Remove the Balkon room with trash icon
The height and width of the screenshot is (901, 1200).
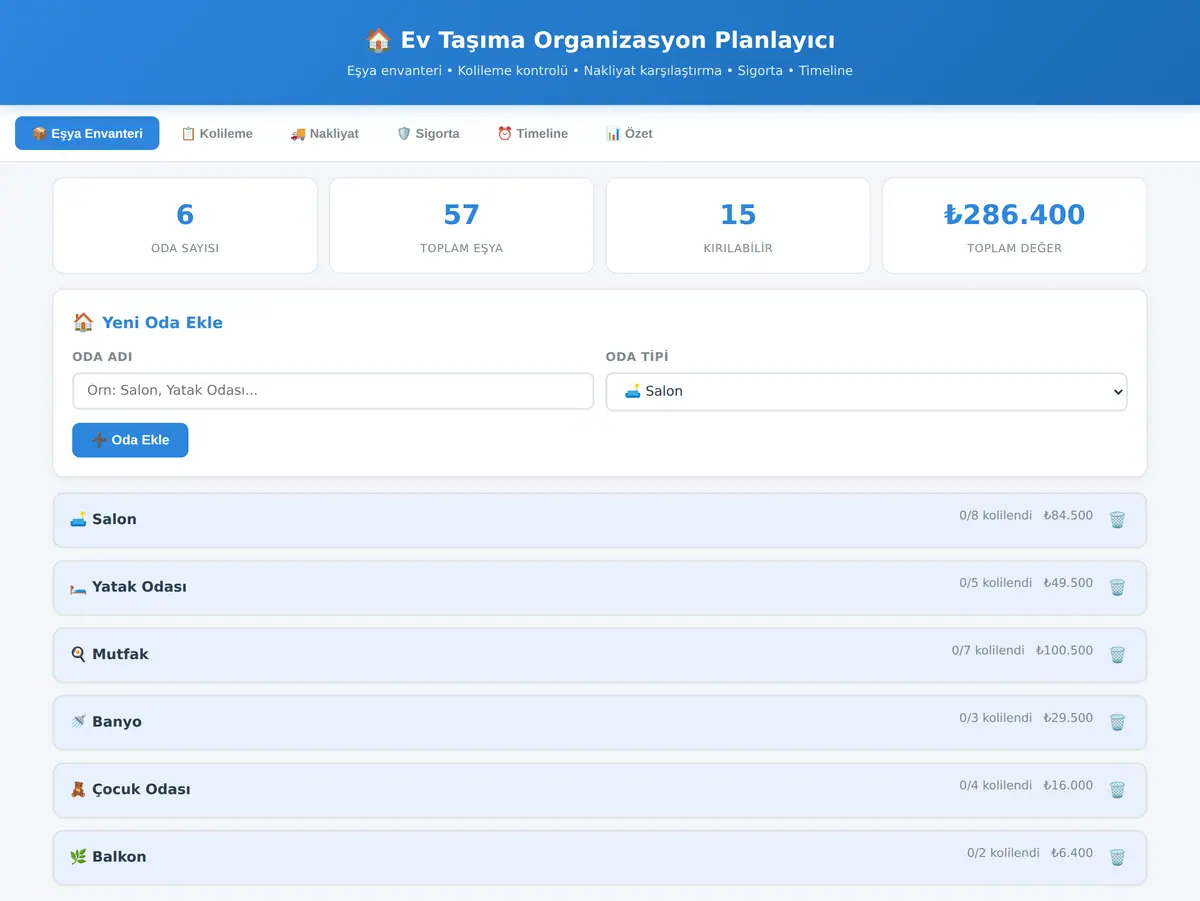click(1117, 857)
